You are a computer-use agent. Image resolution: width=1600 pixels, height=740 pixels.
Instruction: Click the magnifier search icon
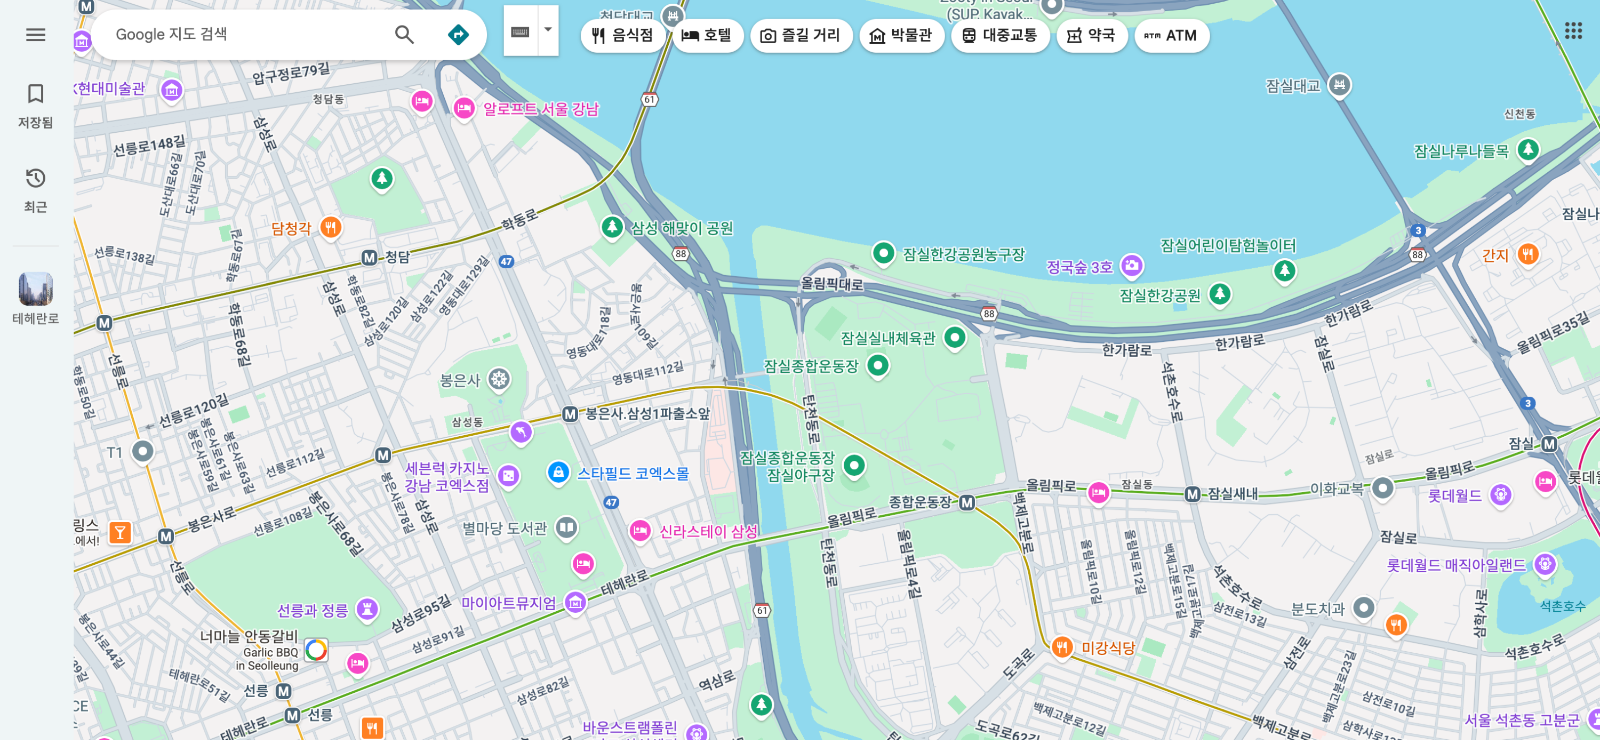click(404, 35)
